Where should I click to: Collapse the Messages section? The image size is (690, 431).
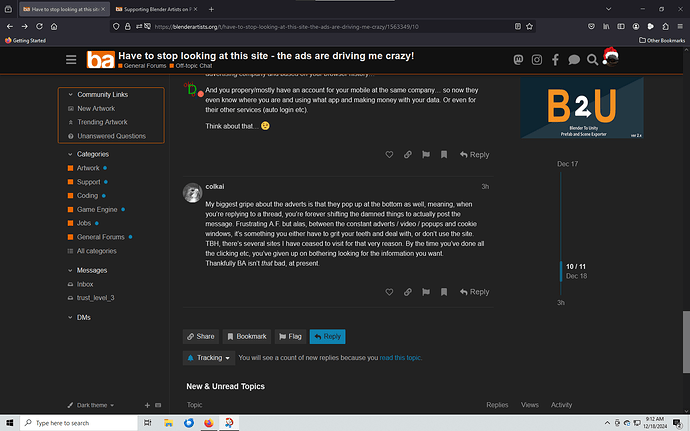[70, 270]
